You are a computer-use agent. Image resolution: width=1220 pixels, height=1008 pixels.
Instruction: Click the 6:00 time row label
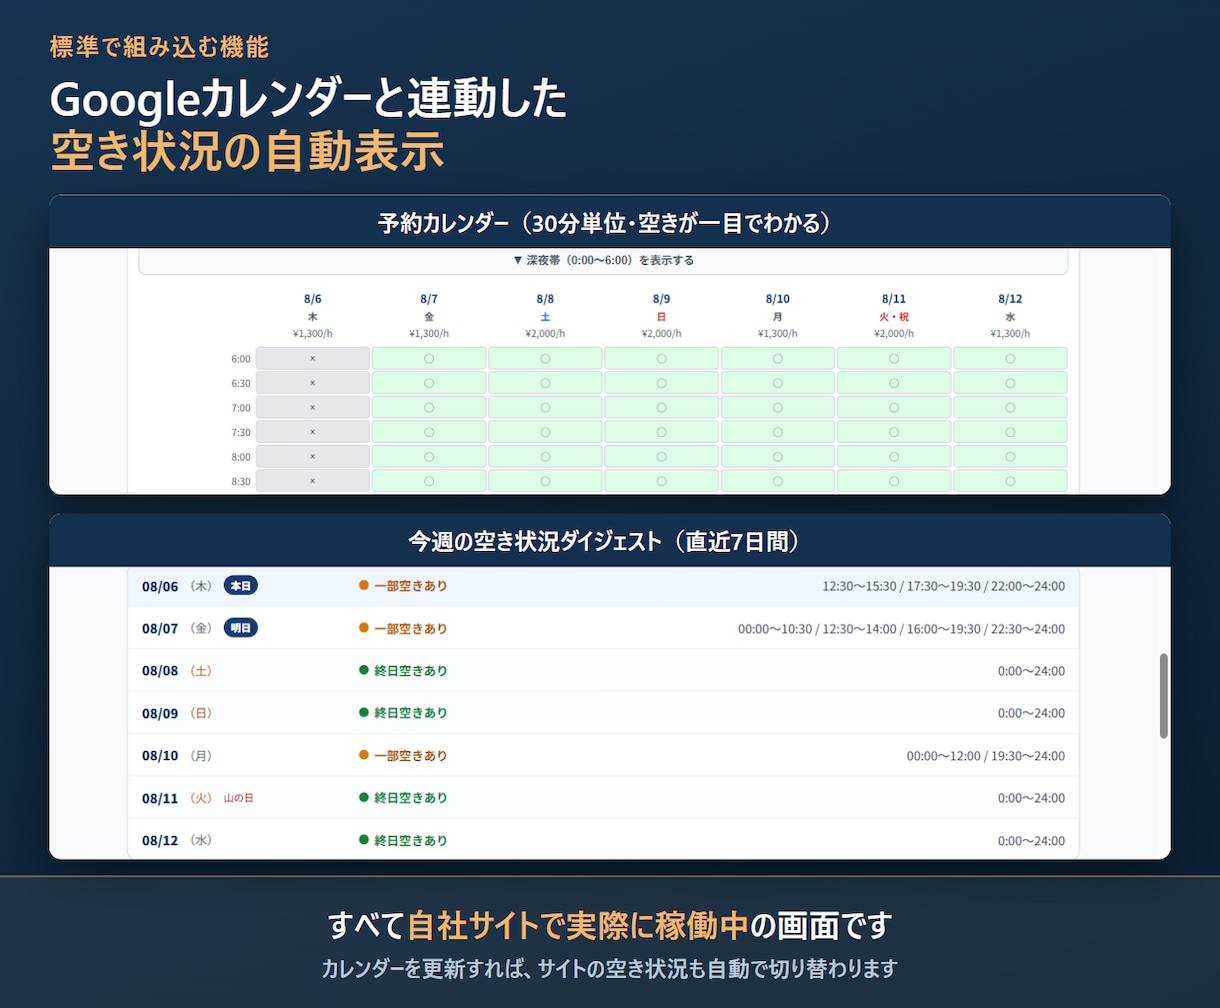241,358
